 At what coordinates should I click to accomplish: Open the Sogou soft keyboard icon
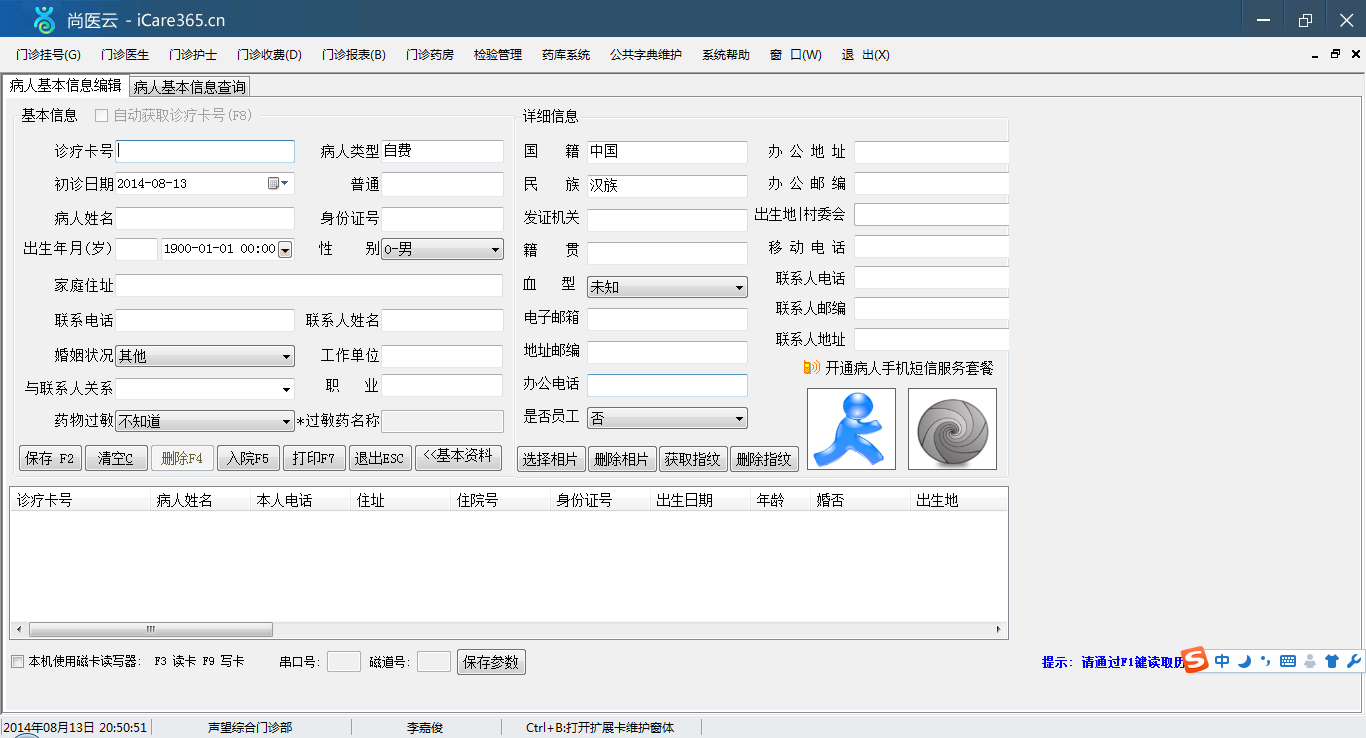(x=1288, y=661)
